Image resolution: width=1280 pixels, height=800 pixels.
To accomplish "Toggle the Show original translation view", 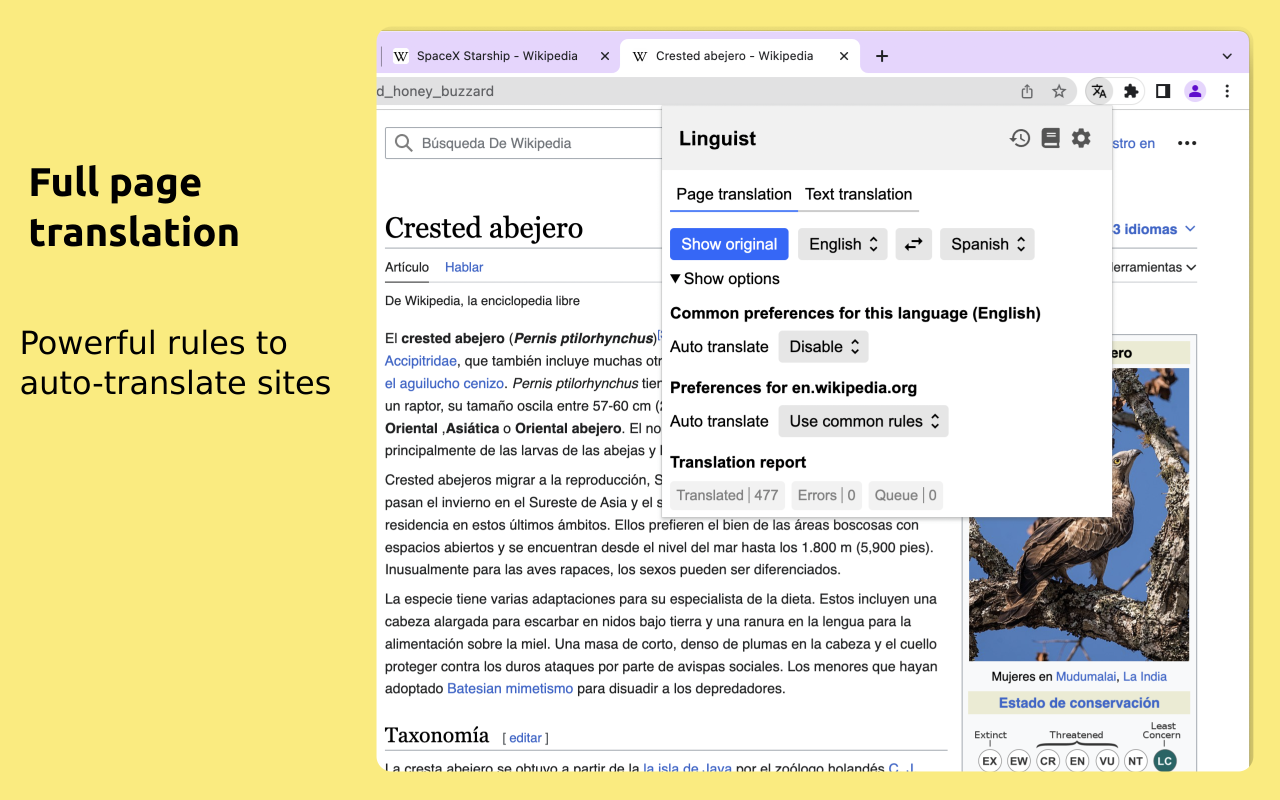I will point(729,244).
